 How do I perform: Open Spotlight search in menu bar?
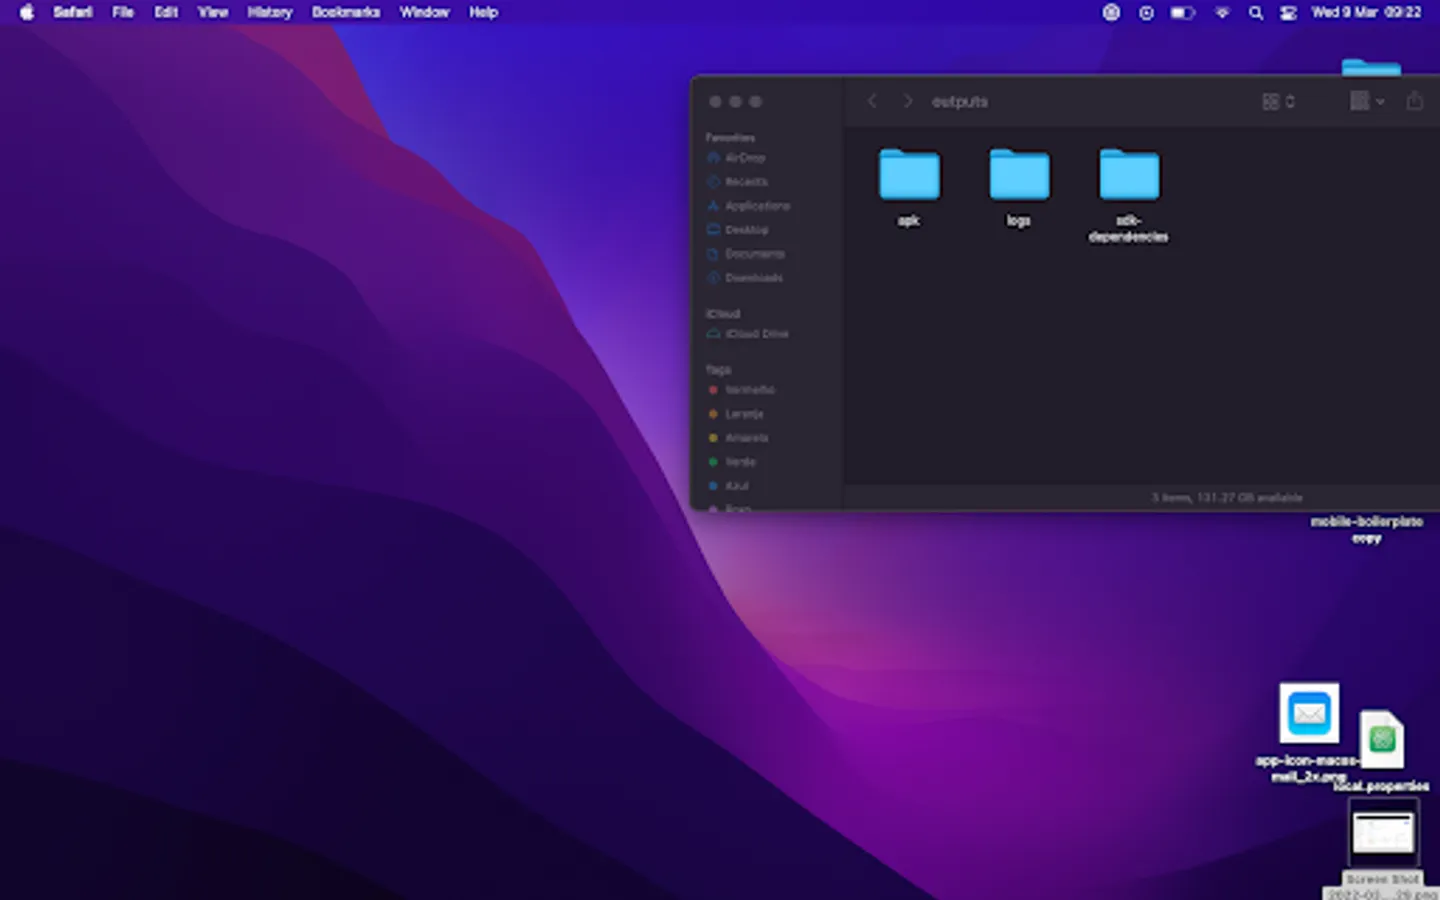1255,13
